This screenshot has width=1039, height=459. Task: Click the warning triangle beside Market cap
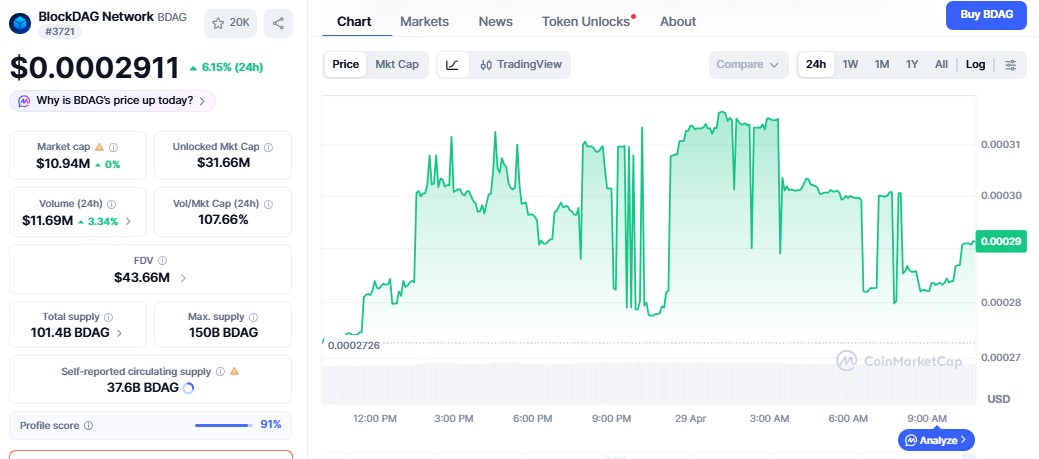[x=99, y=146]
